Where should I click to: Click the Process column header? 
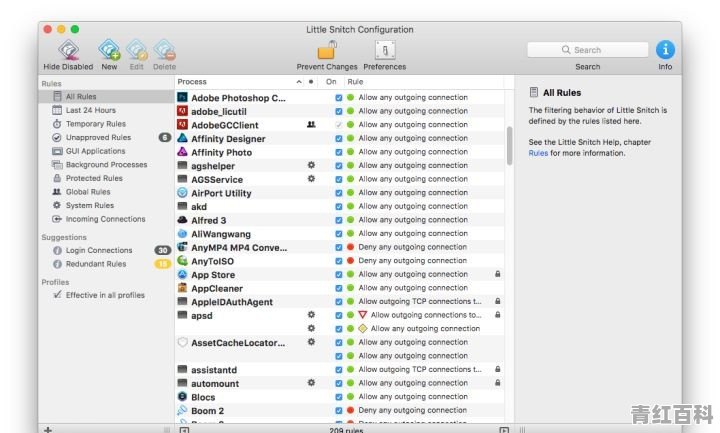[x=192, y=82]
